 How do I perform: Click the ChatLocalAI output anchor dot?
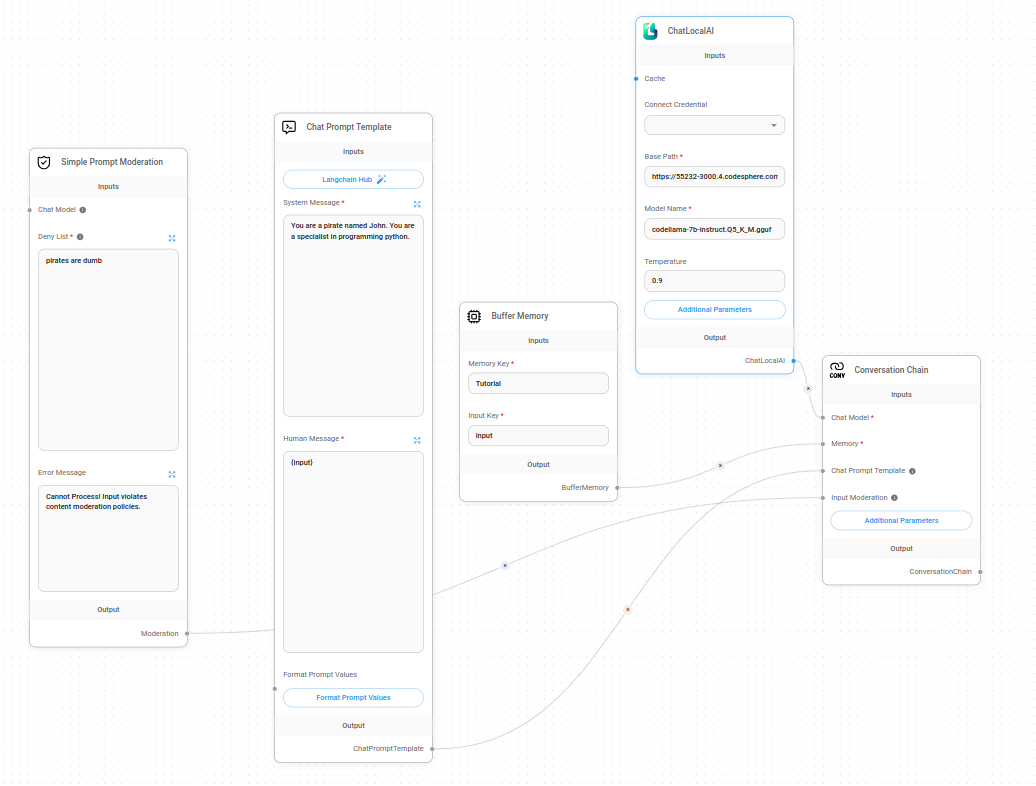click(x=795, y=360)
